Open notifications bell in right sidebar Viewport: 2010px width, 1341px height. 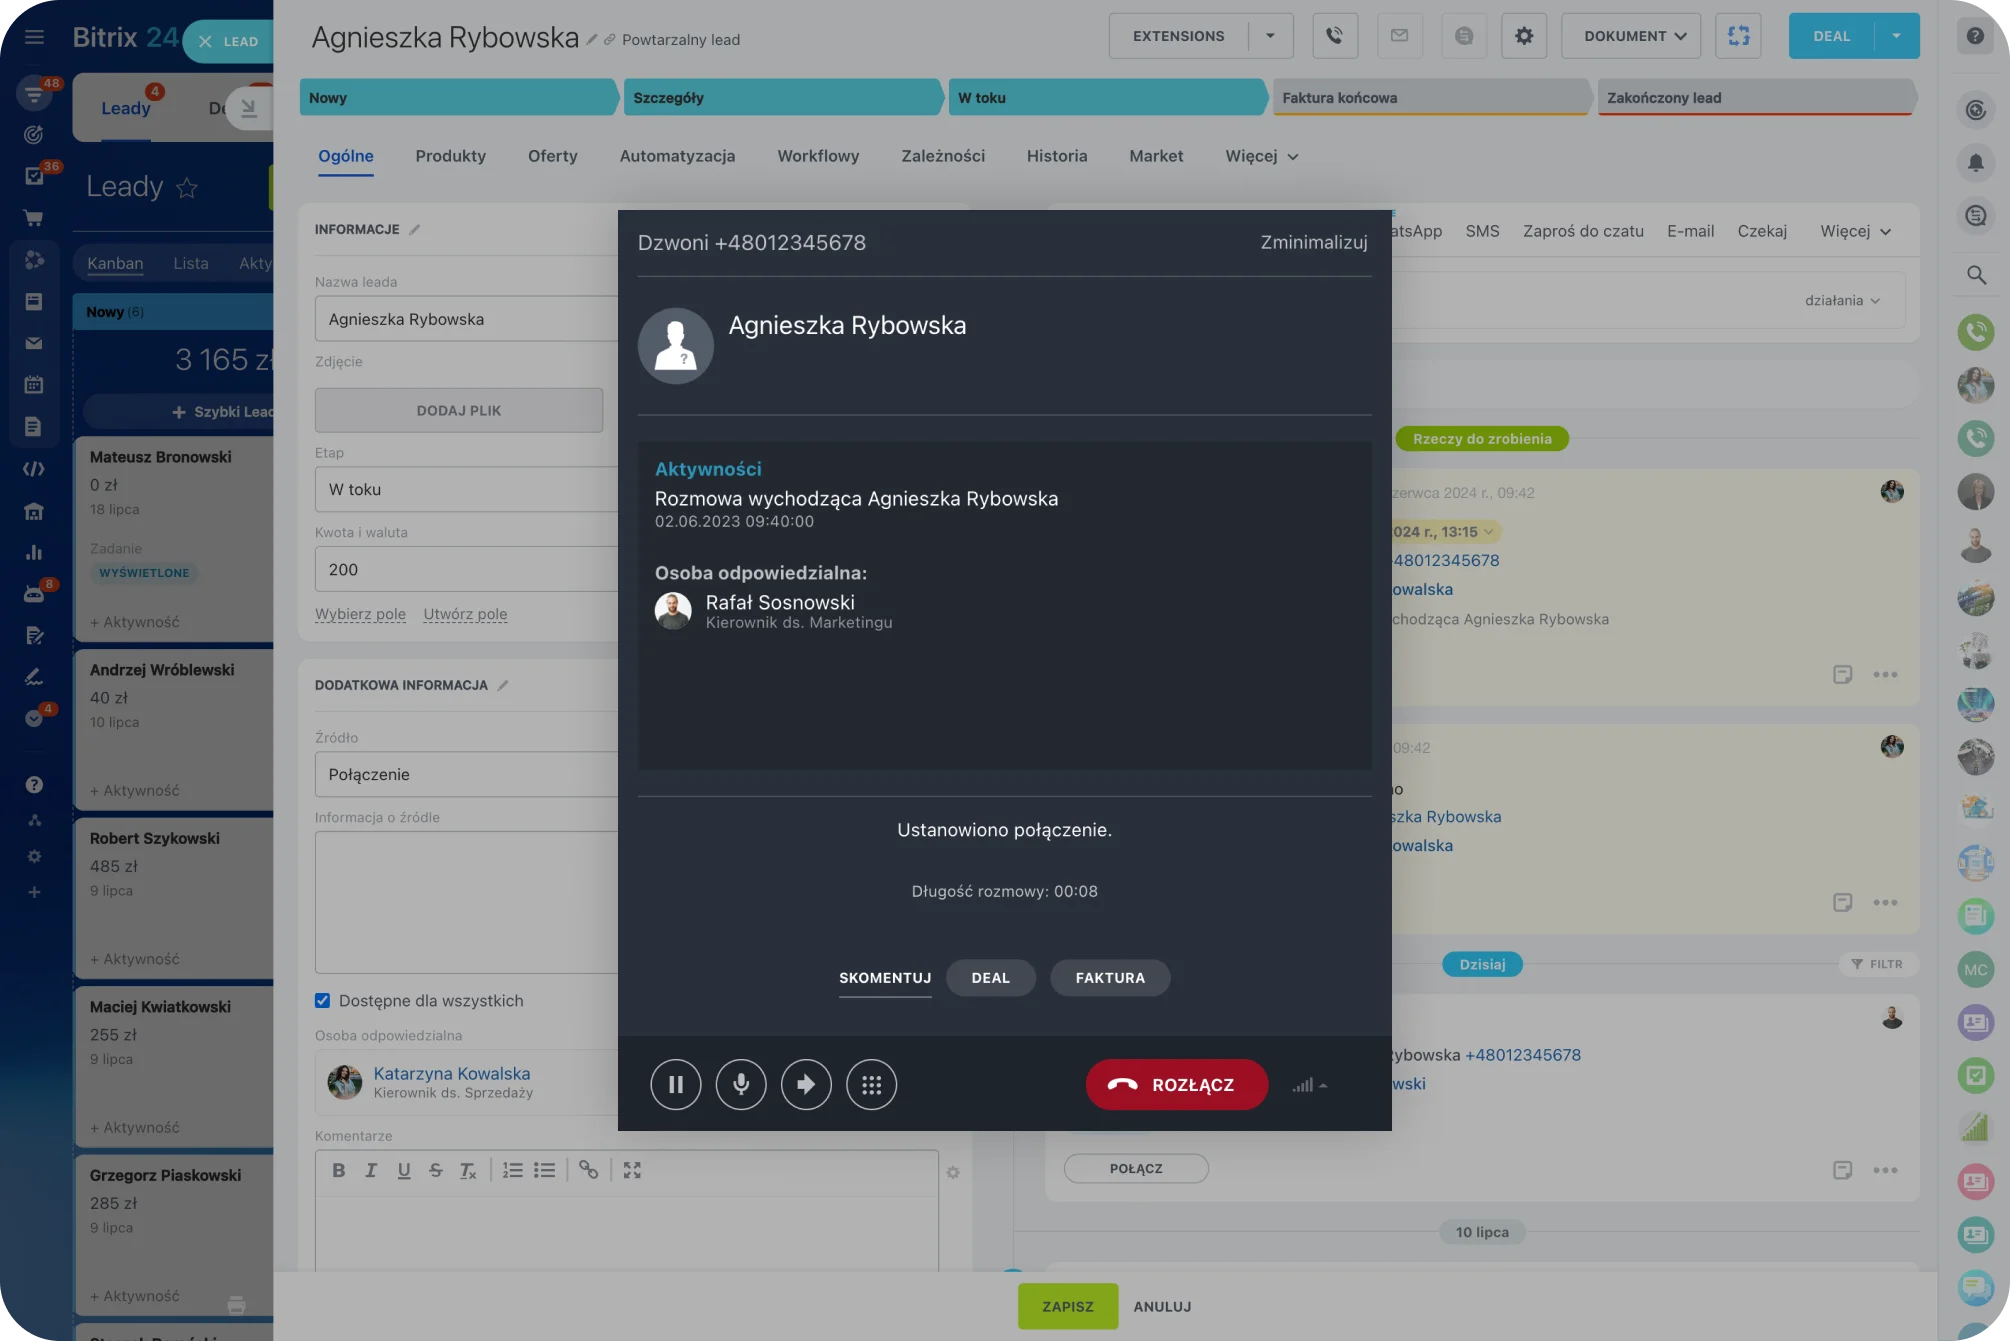[1975, 162]
